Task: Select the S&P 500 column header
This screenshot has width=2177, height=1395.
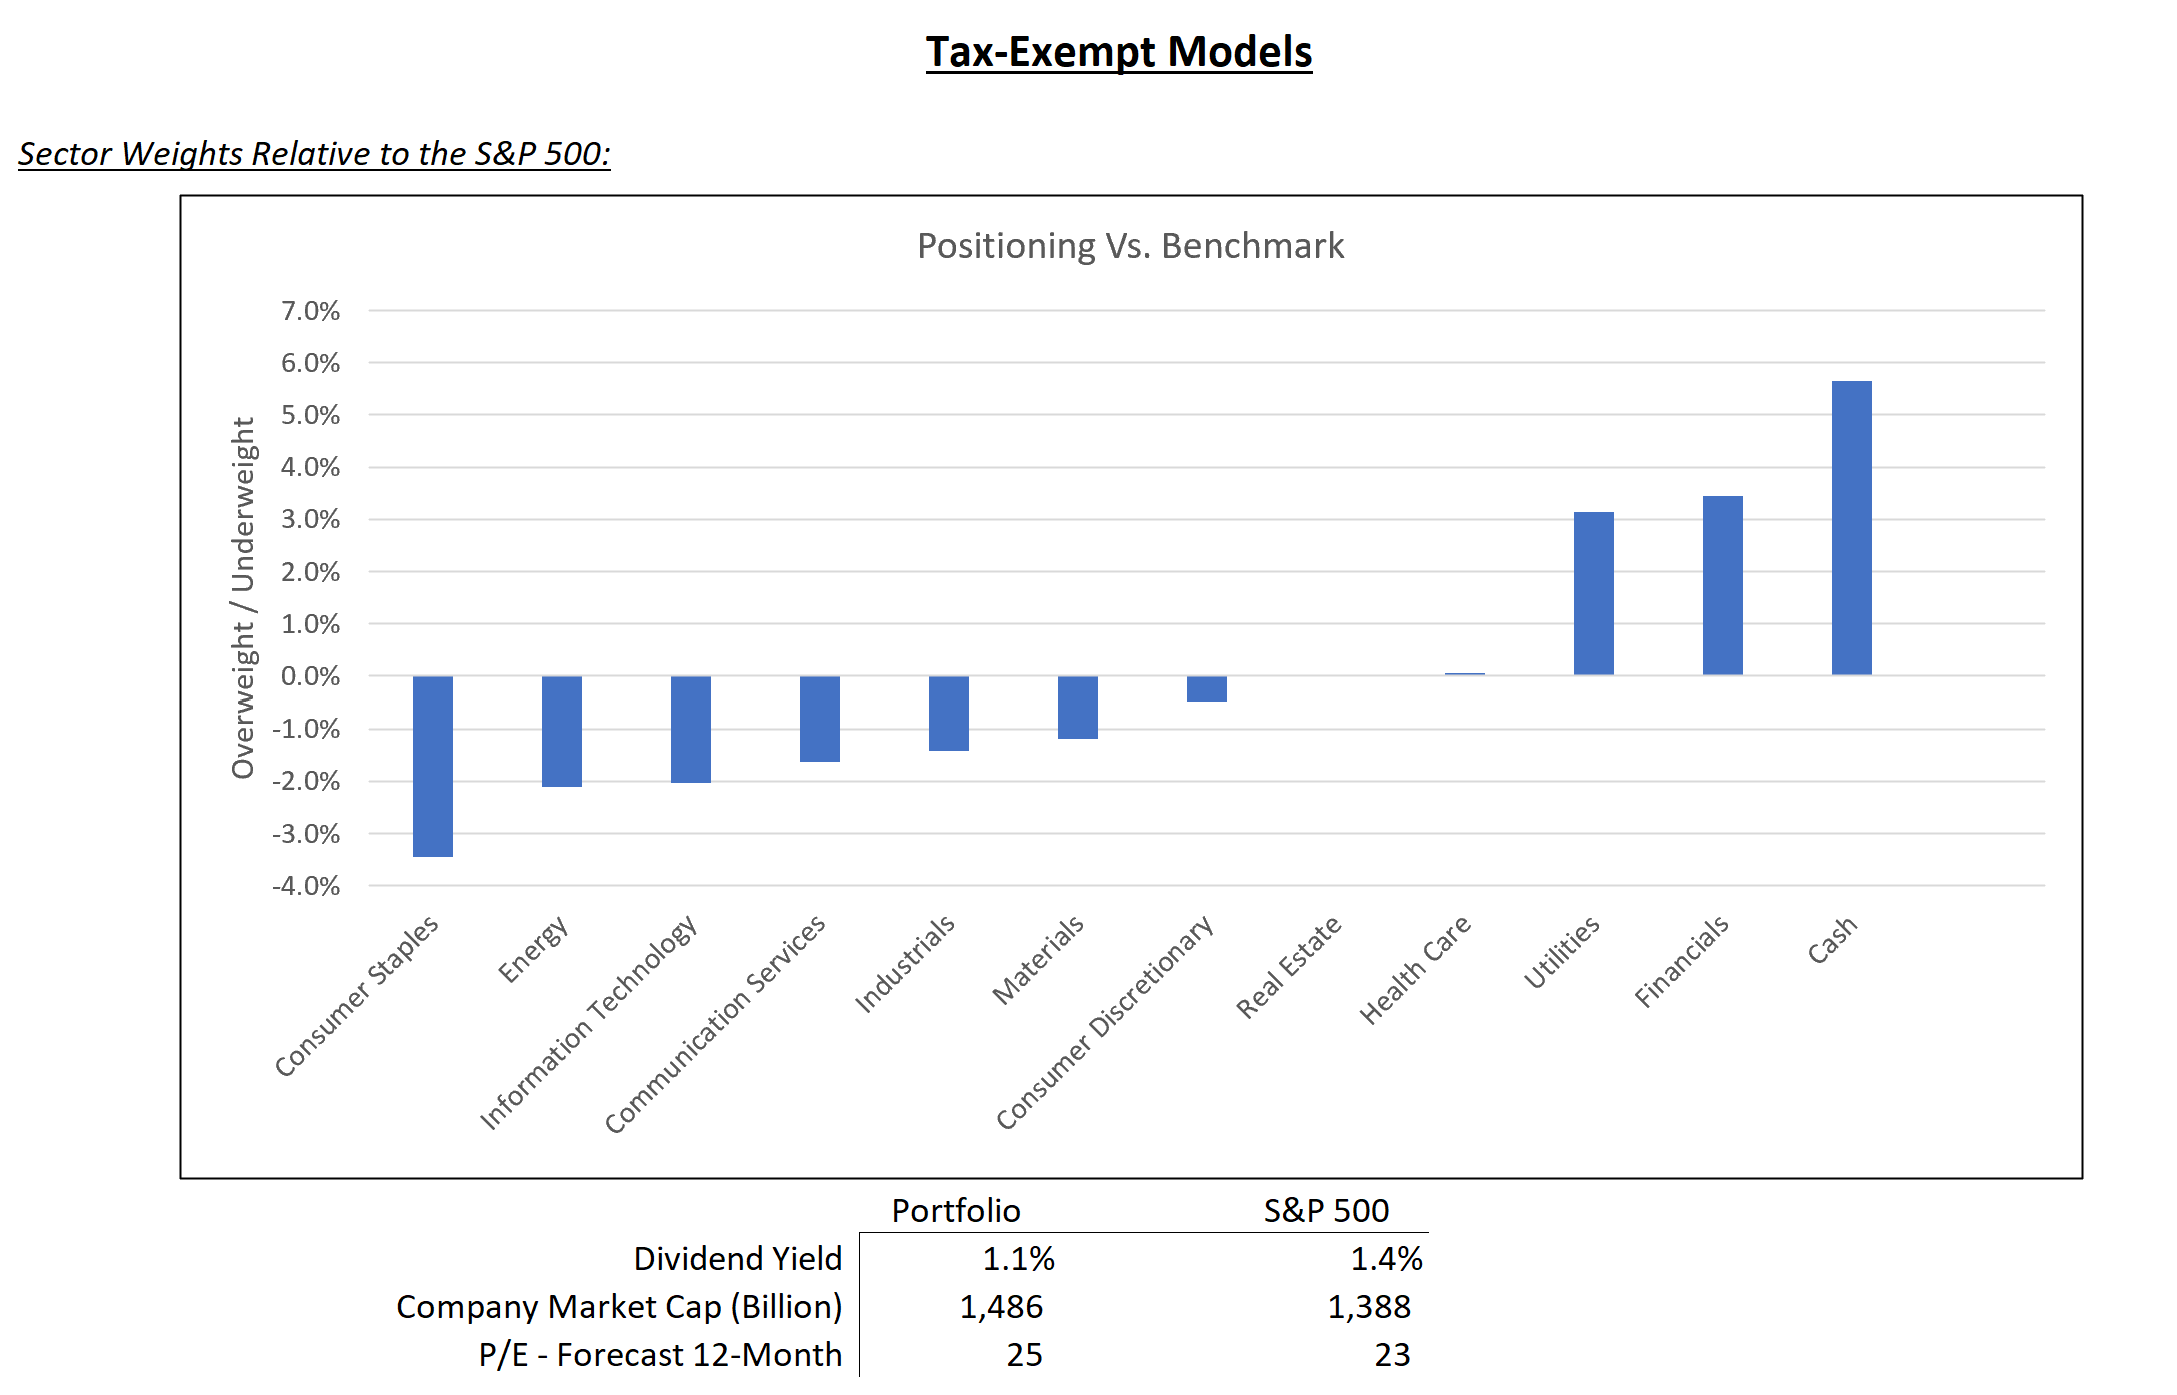Action: [1326, 1211]
